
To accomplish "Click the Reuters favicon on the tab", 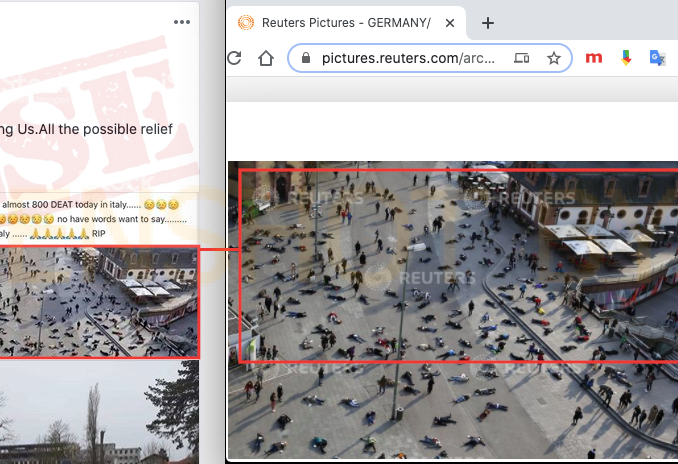I will (246, 22).
